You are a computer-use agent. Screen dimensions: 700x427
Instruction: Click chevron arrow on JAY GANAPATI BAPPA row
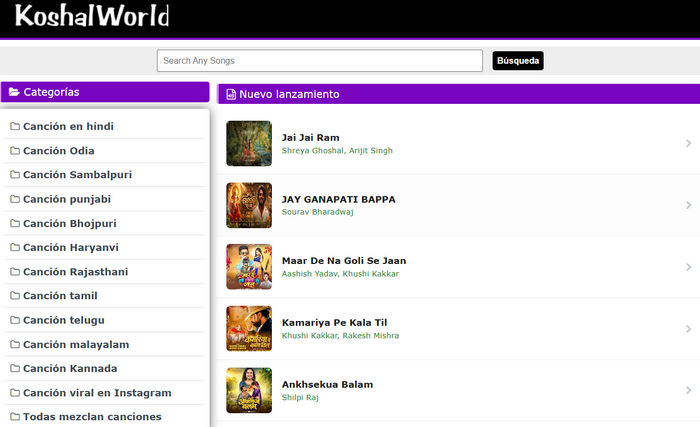pos(688,205)
